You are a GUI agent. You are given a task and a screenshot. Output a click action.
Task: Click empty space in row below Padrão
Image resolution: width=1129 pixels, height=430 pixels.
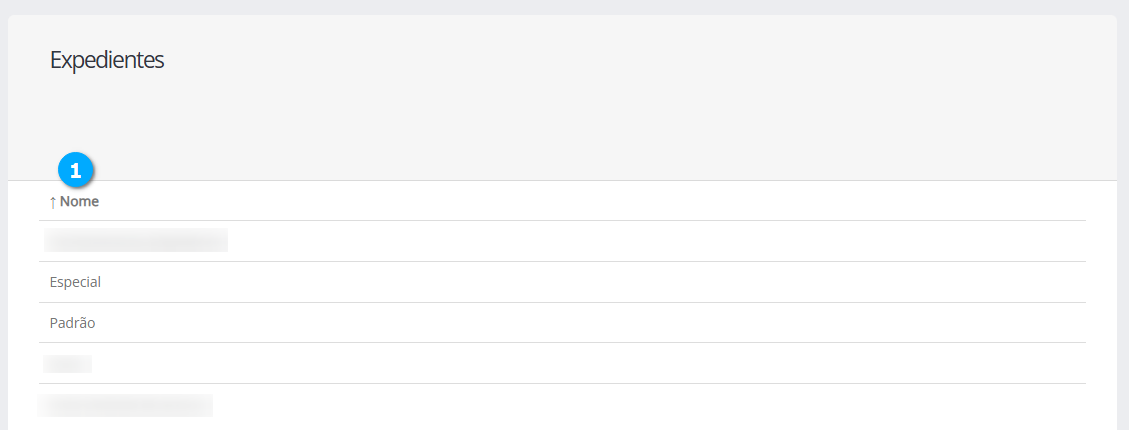click(x=600, y=364)
